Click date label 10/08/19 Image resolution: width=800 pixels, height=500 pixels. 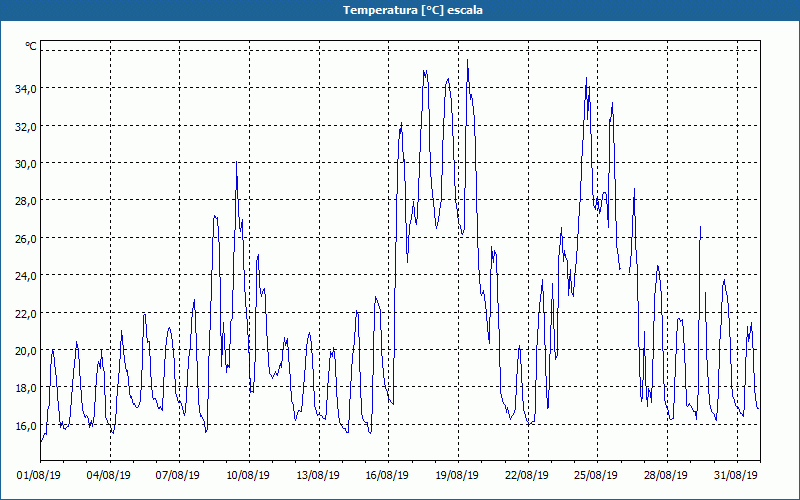248,475
